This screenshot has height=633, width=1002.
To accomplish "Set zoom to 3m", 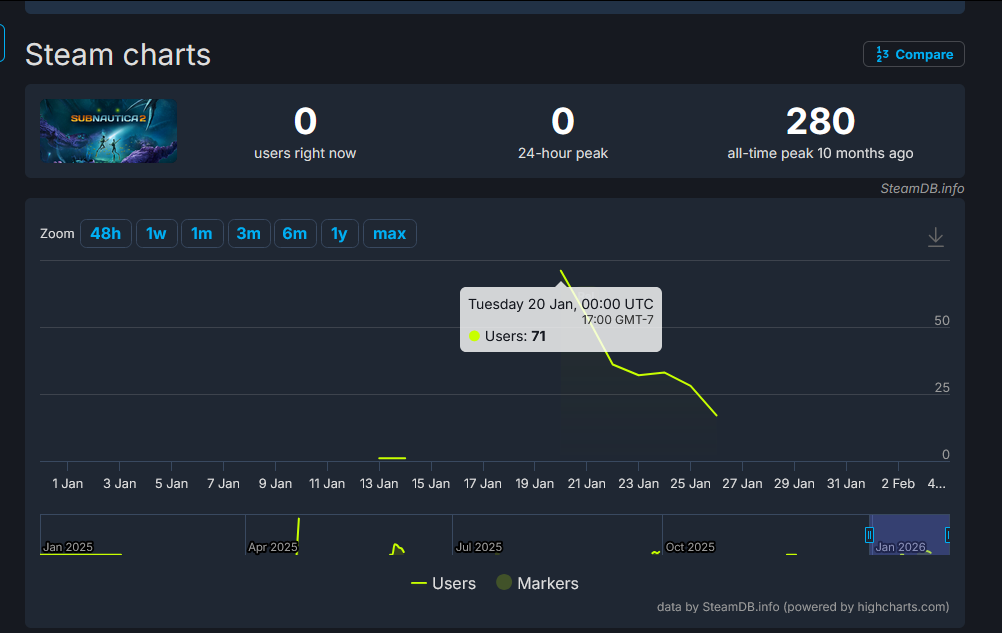I will tap(249, 234).
